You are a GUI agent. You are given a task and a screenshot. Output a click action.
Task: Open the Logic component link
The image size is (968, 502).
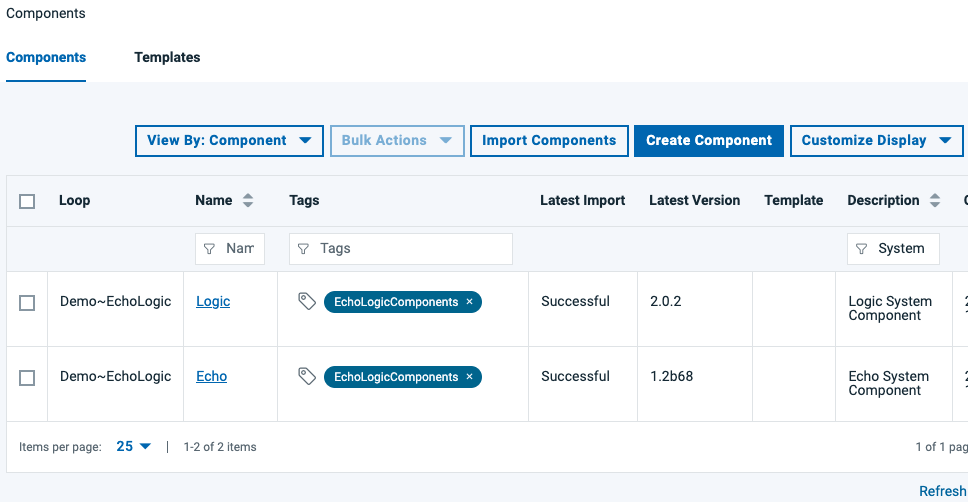click(x=213, y=301)
